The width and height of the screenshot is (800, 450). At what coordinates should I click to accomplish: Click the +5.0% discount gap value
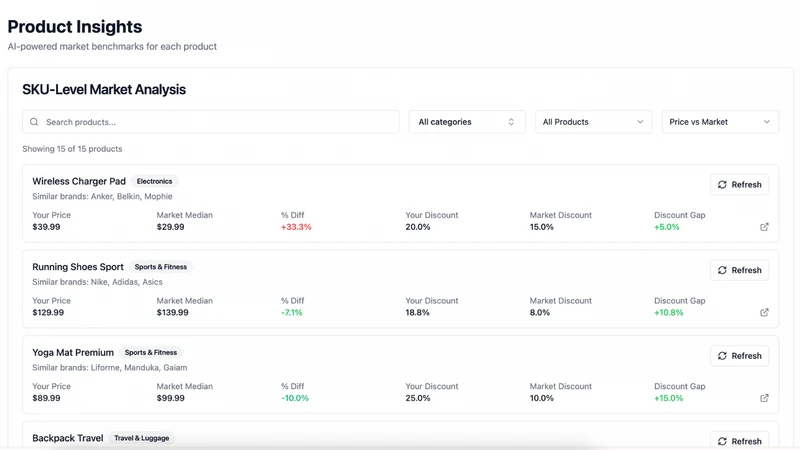point(667,227)
